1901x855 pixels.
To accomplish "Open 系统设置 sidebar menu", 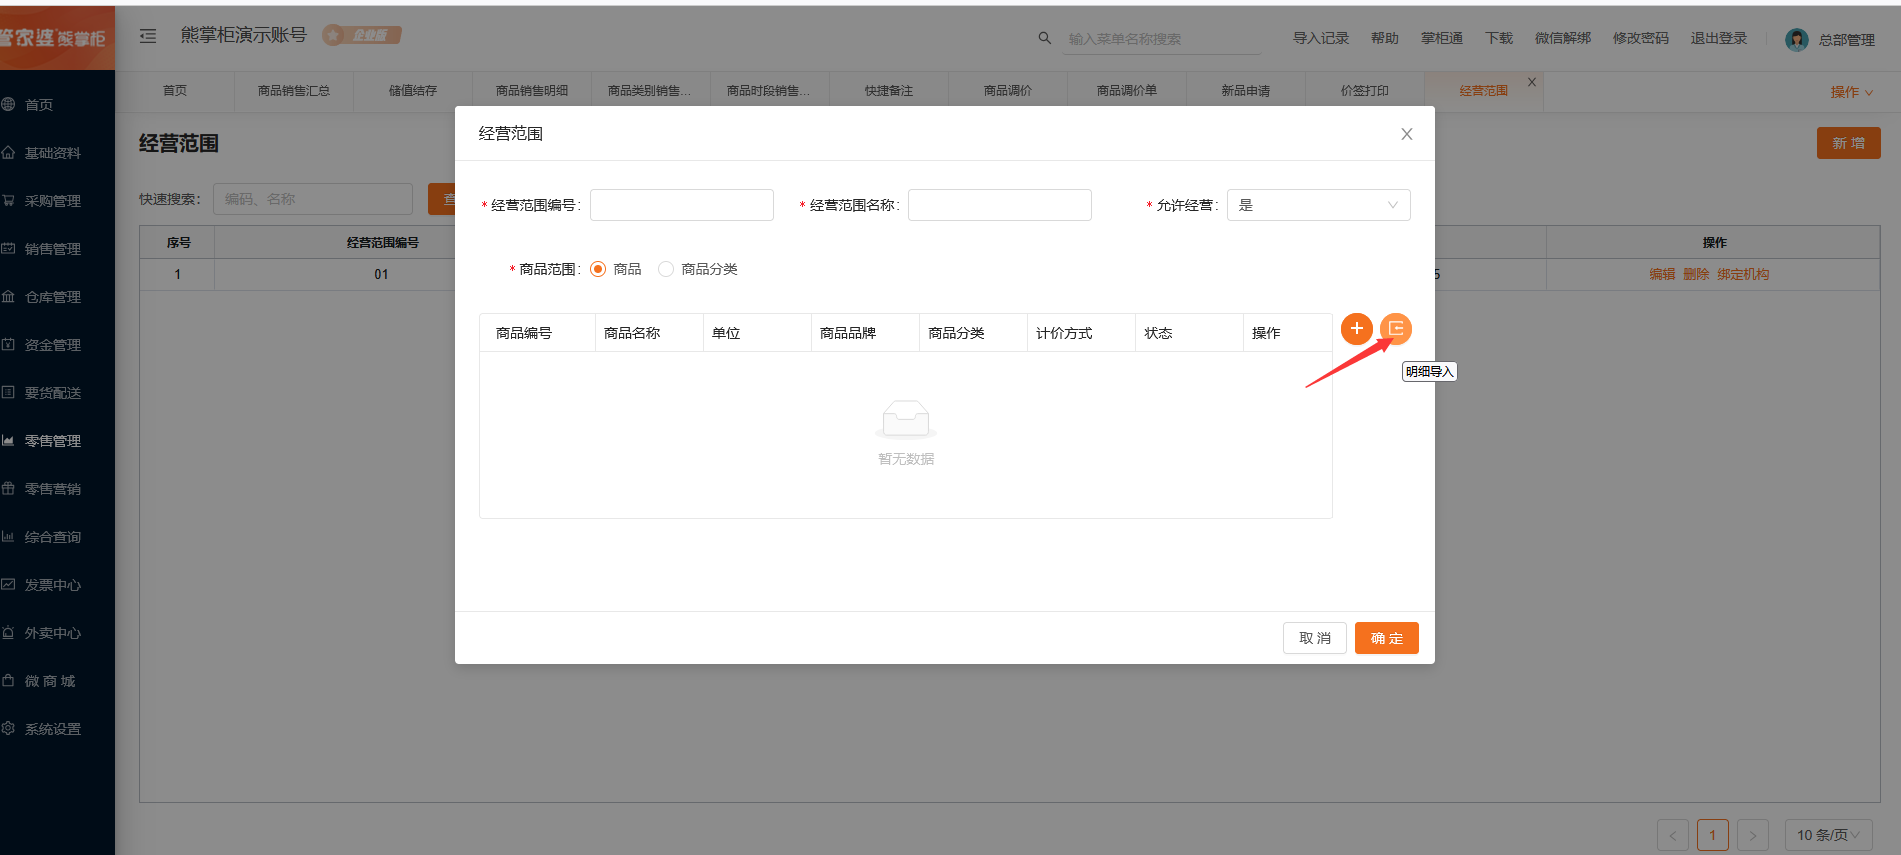I will click(52, 729).
